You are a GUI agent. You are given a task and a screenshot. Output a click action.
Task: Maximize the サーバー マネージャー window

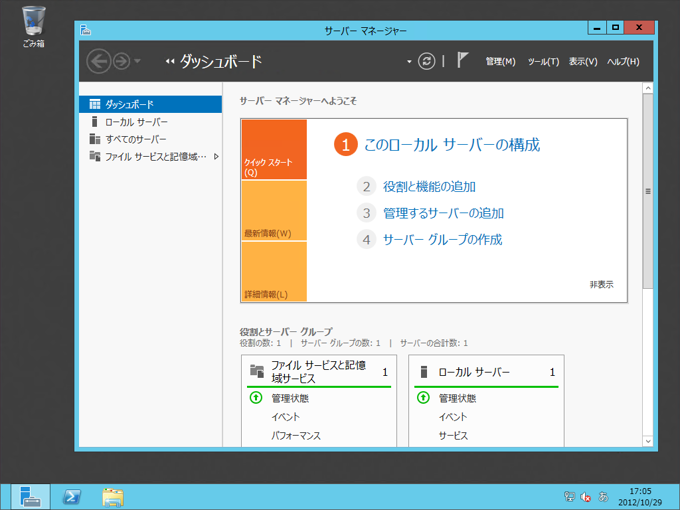615,28
